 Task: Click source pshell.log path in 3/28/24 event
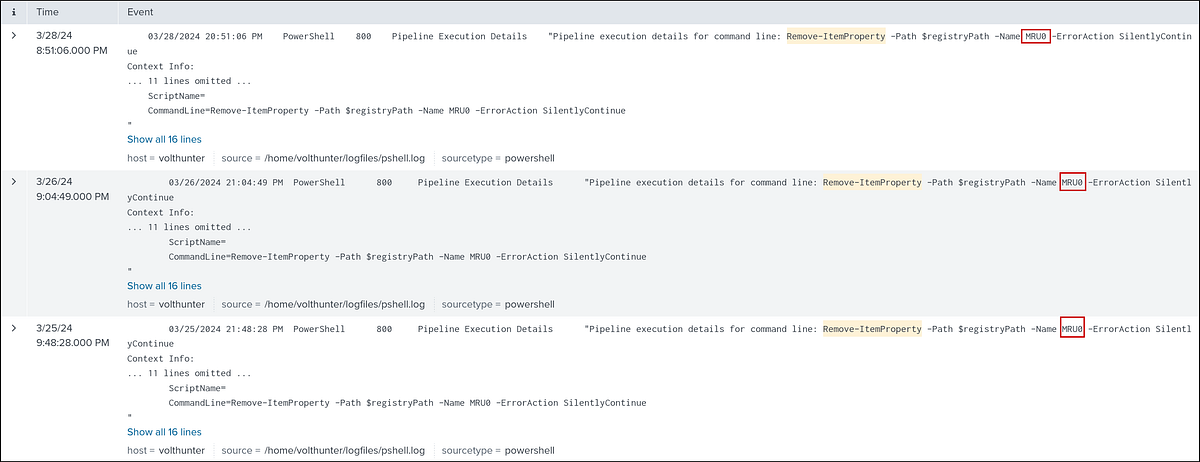[343, 158]
